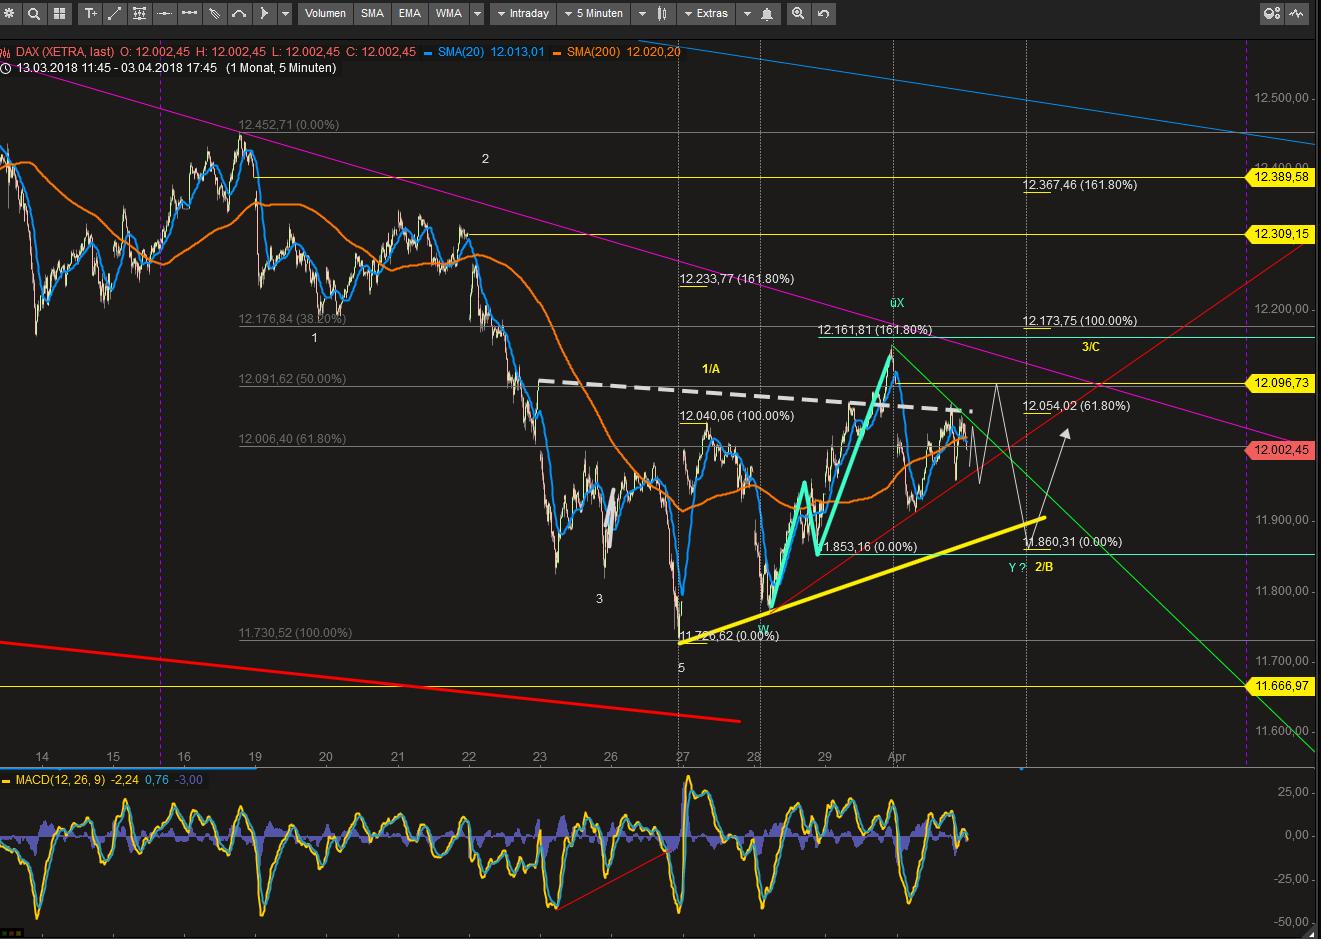Click the 2/B wave label
Viewport: 1321px width, 939px height.
(1044, 567)
